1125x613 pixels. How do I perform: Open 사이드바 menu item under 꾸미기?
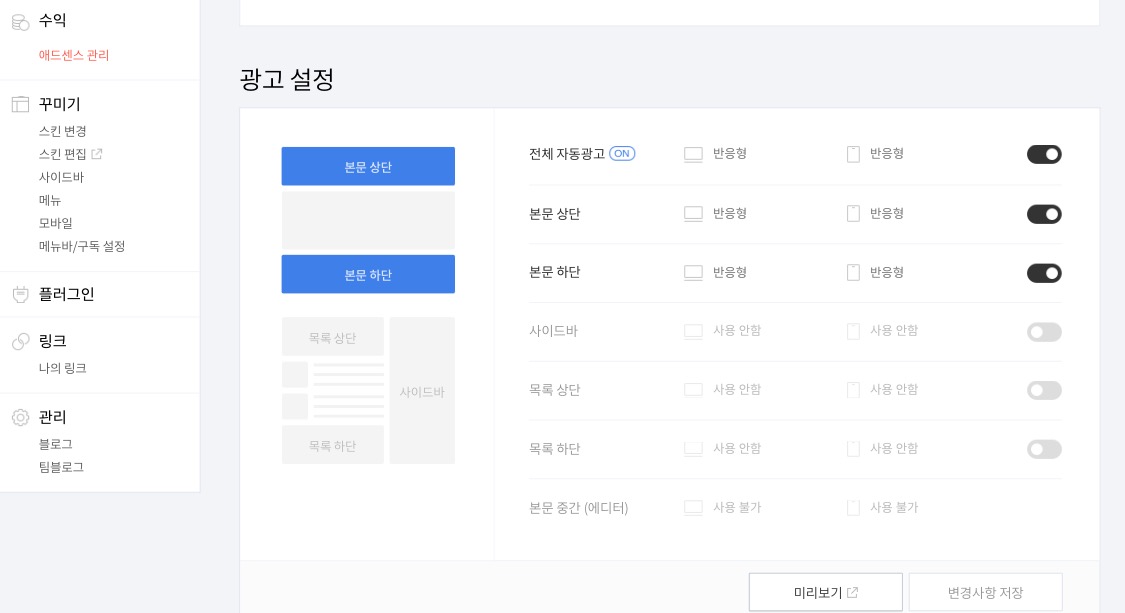click(61, 177)
